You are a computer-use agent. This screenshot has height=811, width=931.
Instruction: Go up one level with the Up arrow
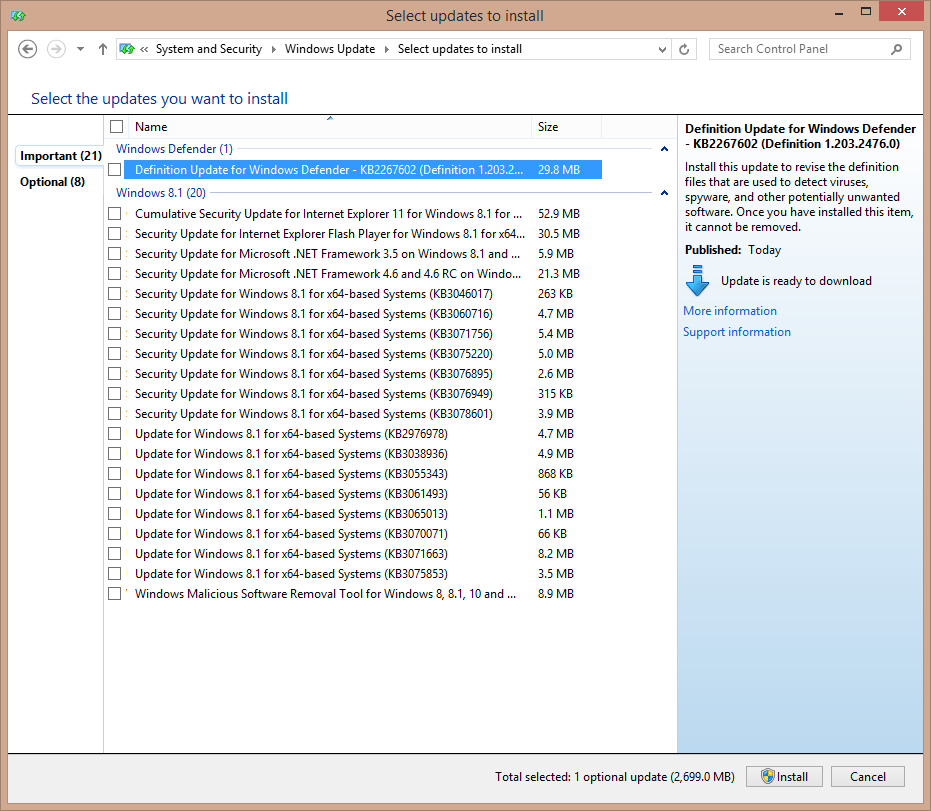[x=103, y=49]
